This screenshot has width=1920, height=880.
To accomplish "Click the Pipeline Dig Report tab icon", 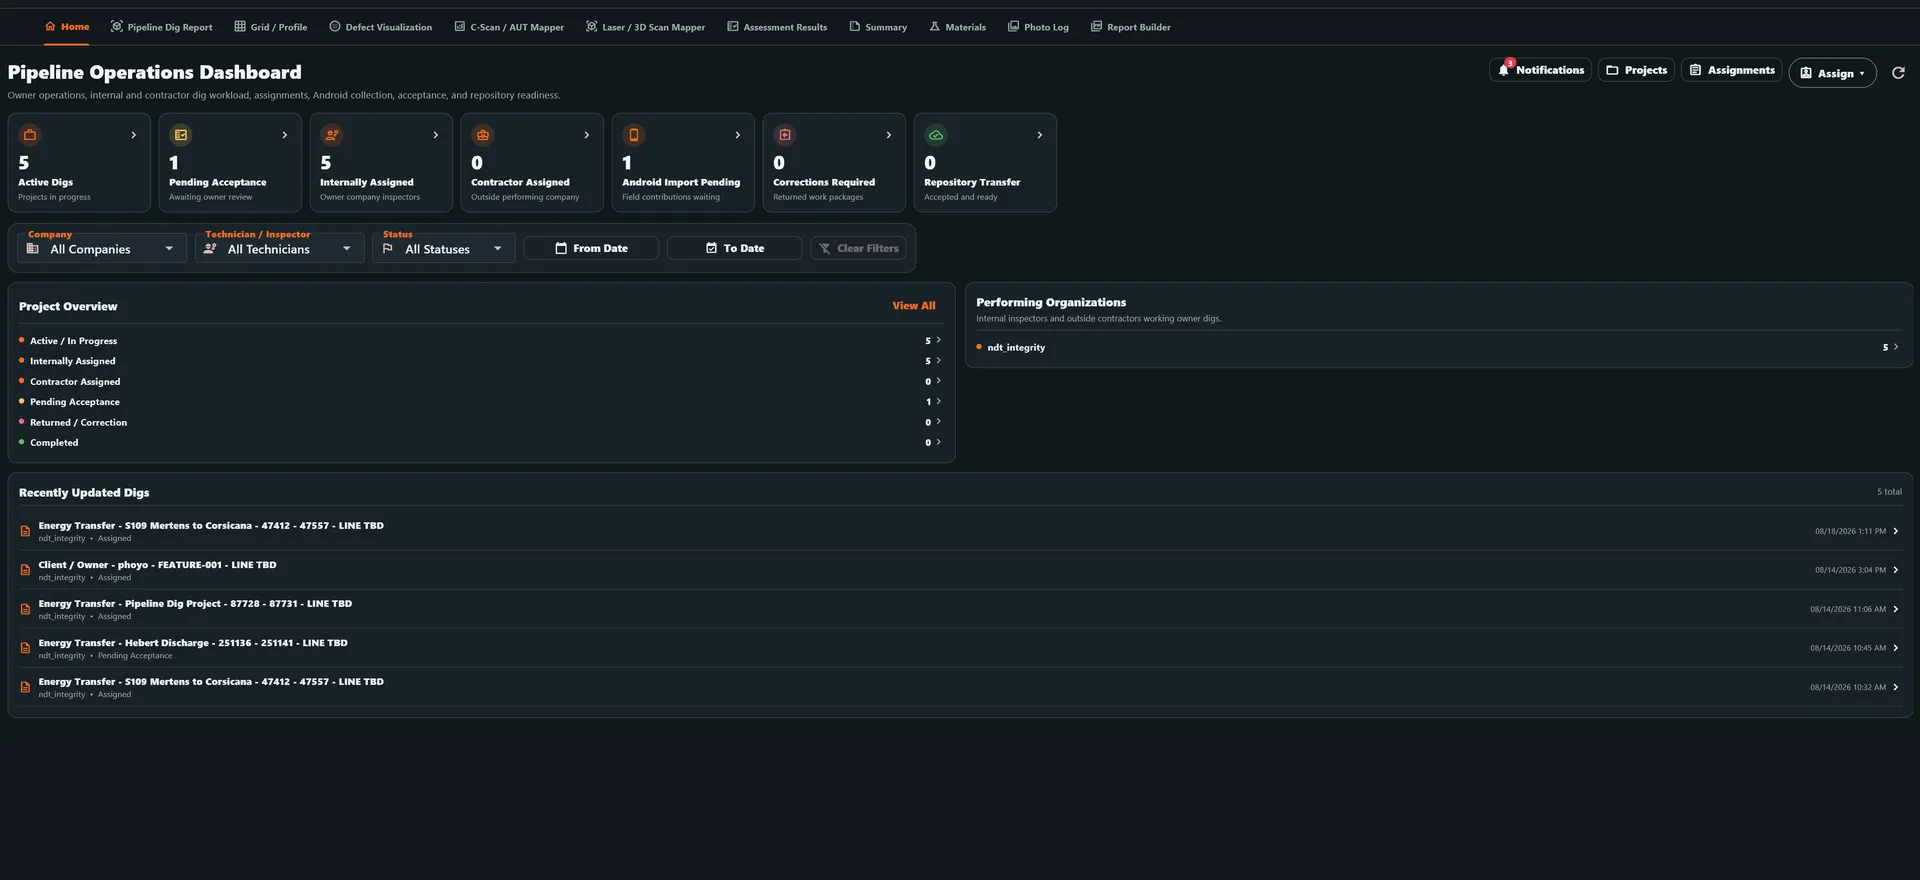I will coord(117,27).
